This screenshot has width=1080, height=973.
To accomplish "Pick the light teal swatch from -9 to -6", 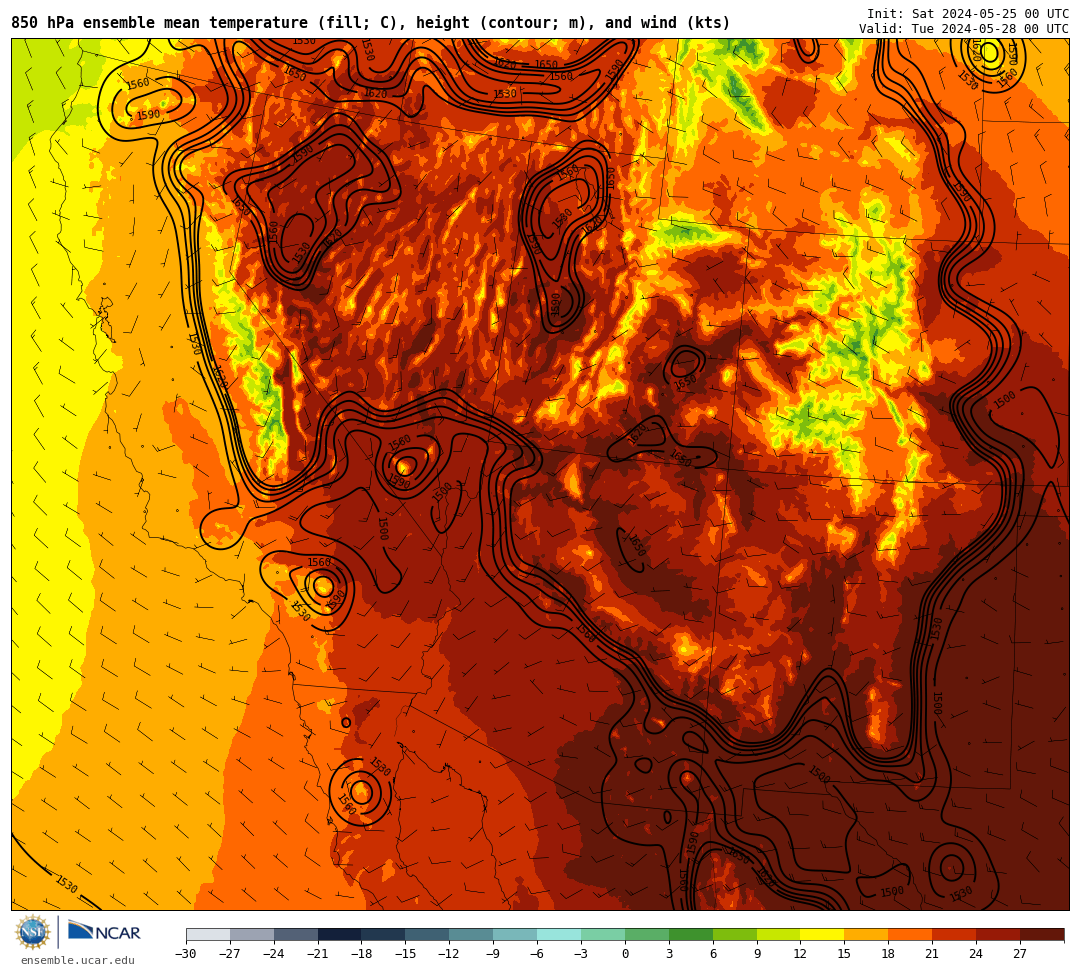I will click(x=515, y=934).
